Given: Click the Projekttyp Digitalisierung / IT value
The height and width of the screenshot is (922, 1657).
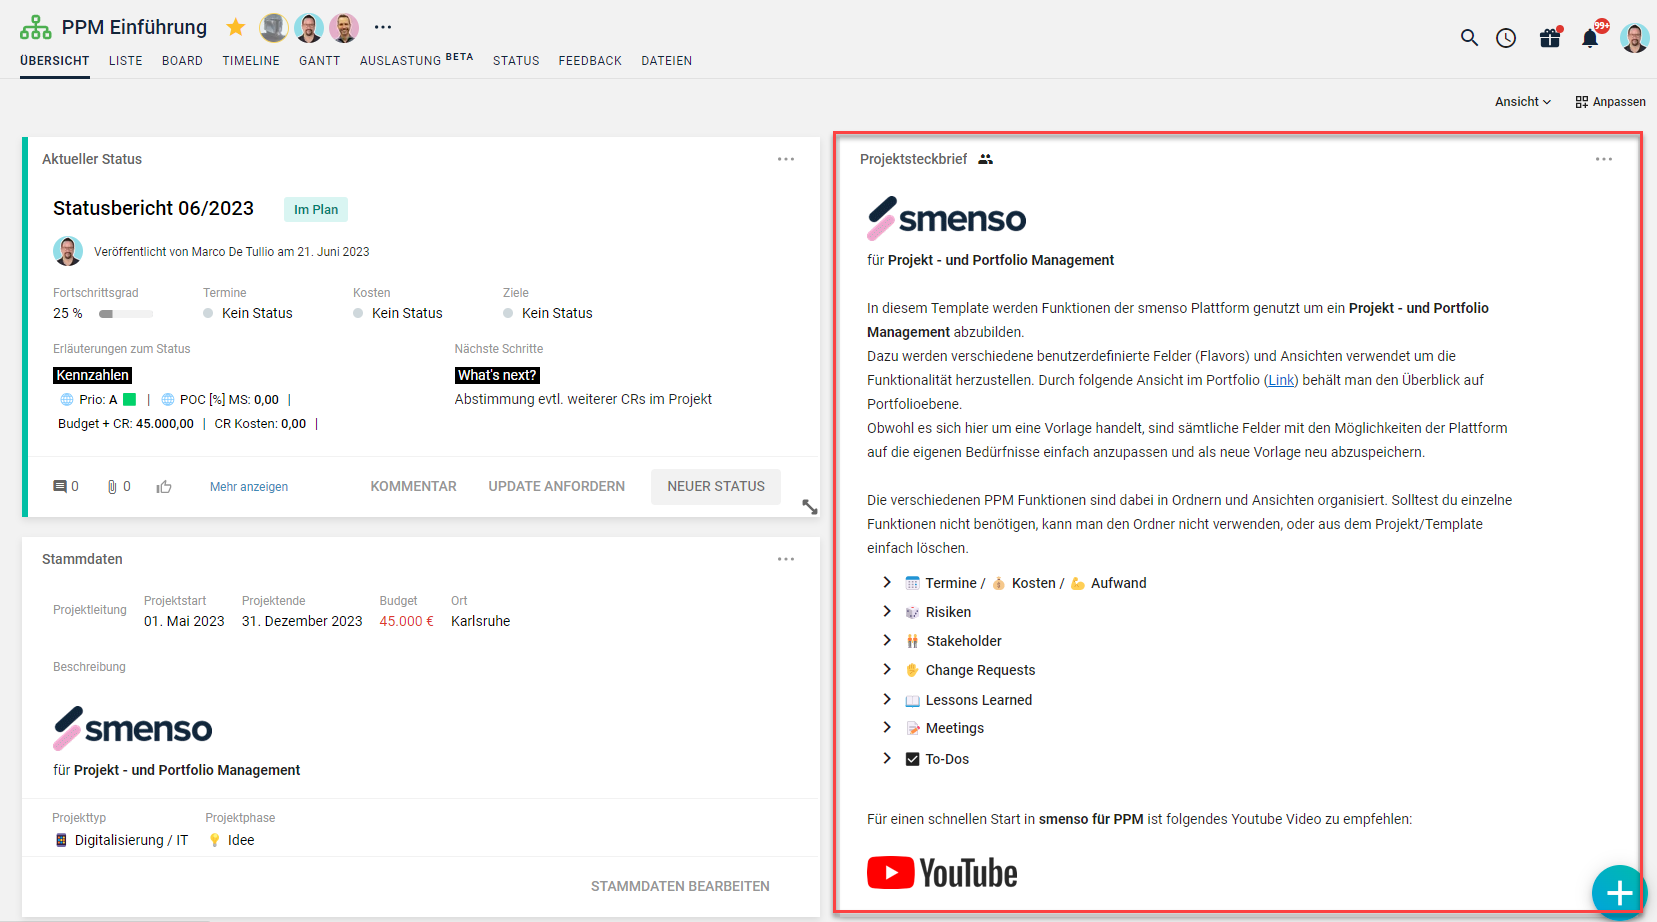Looking at the screenshot, I should tap(121, 840).
